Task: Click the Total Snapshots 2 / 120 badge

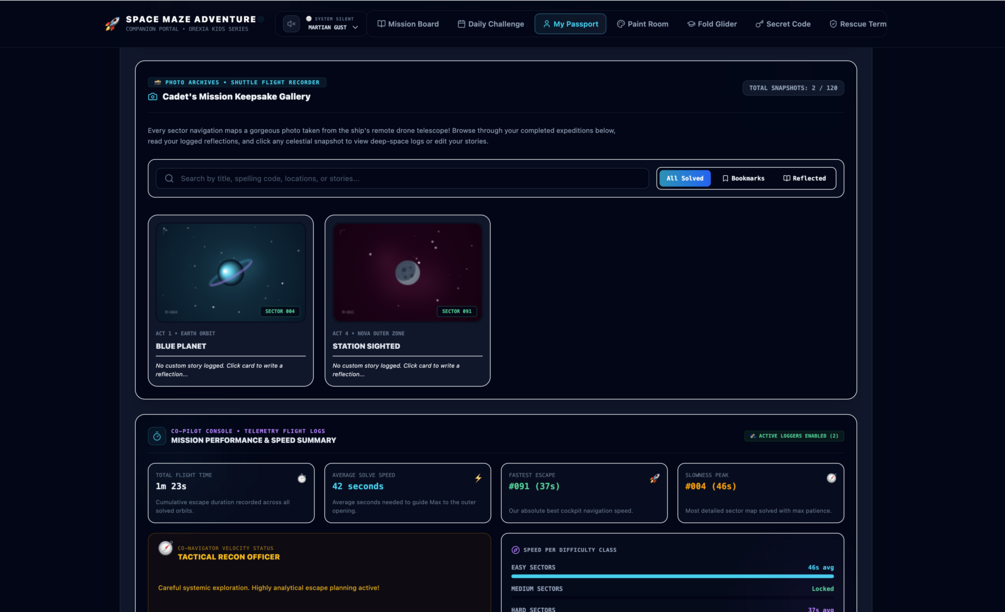Action: 793,88
